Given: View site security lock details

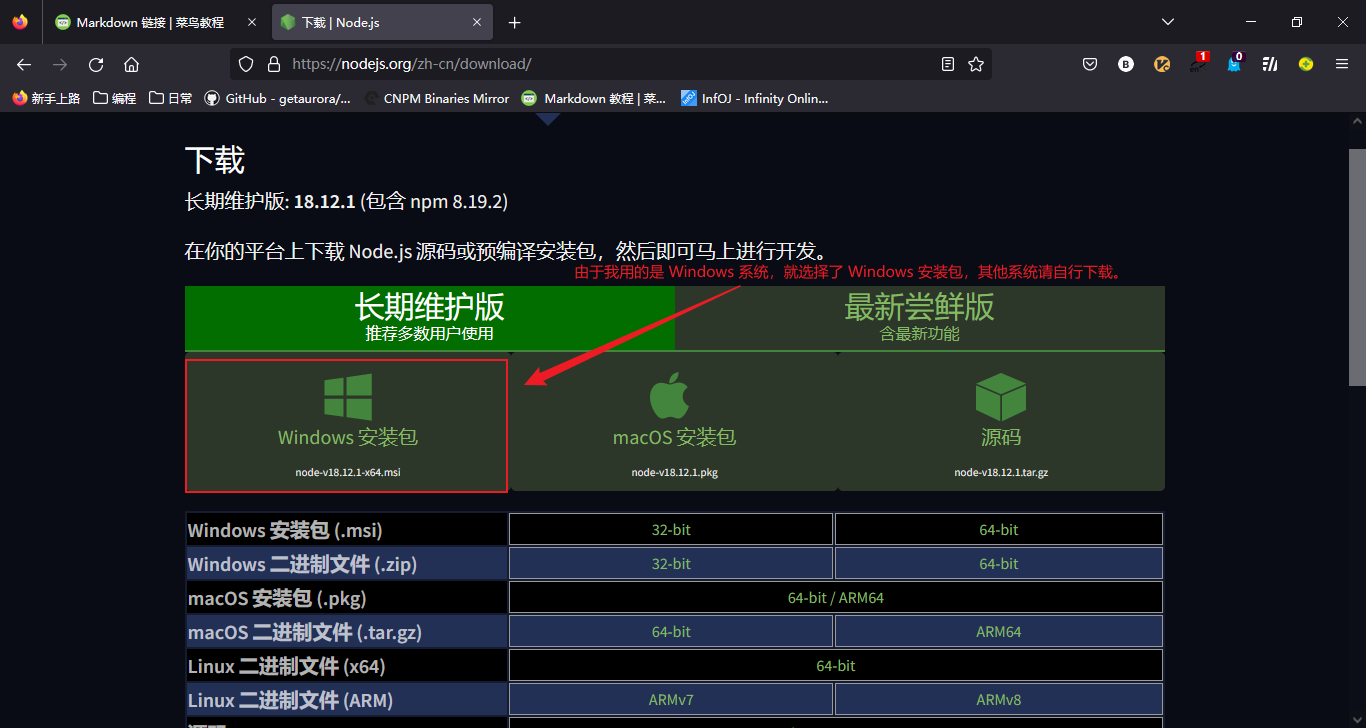Looking at the screenshot, I should (273, 64).
